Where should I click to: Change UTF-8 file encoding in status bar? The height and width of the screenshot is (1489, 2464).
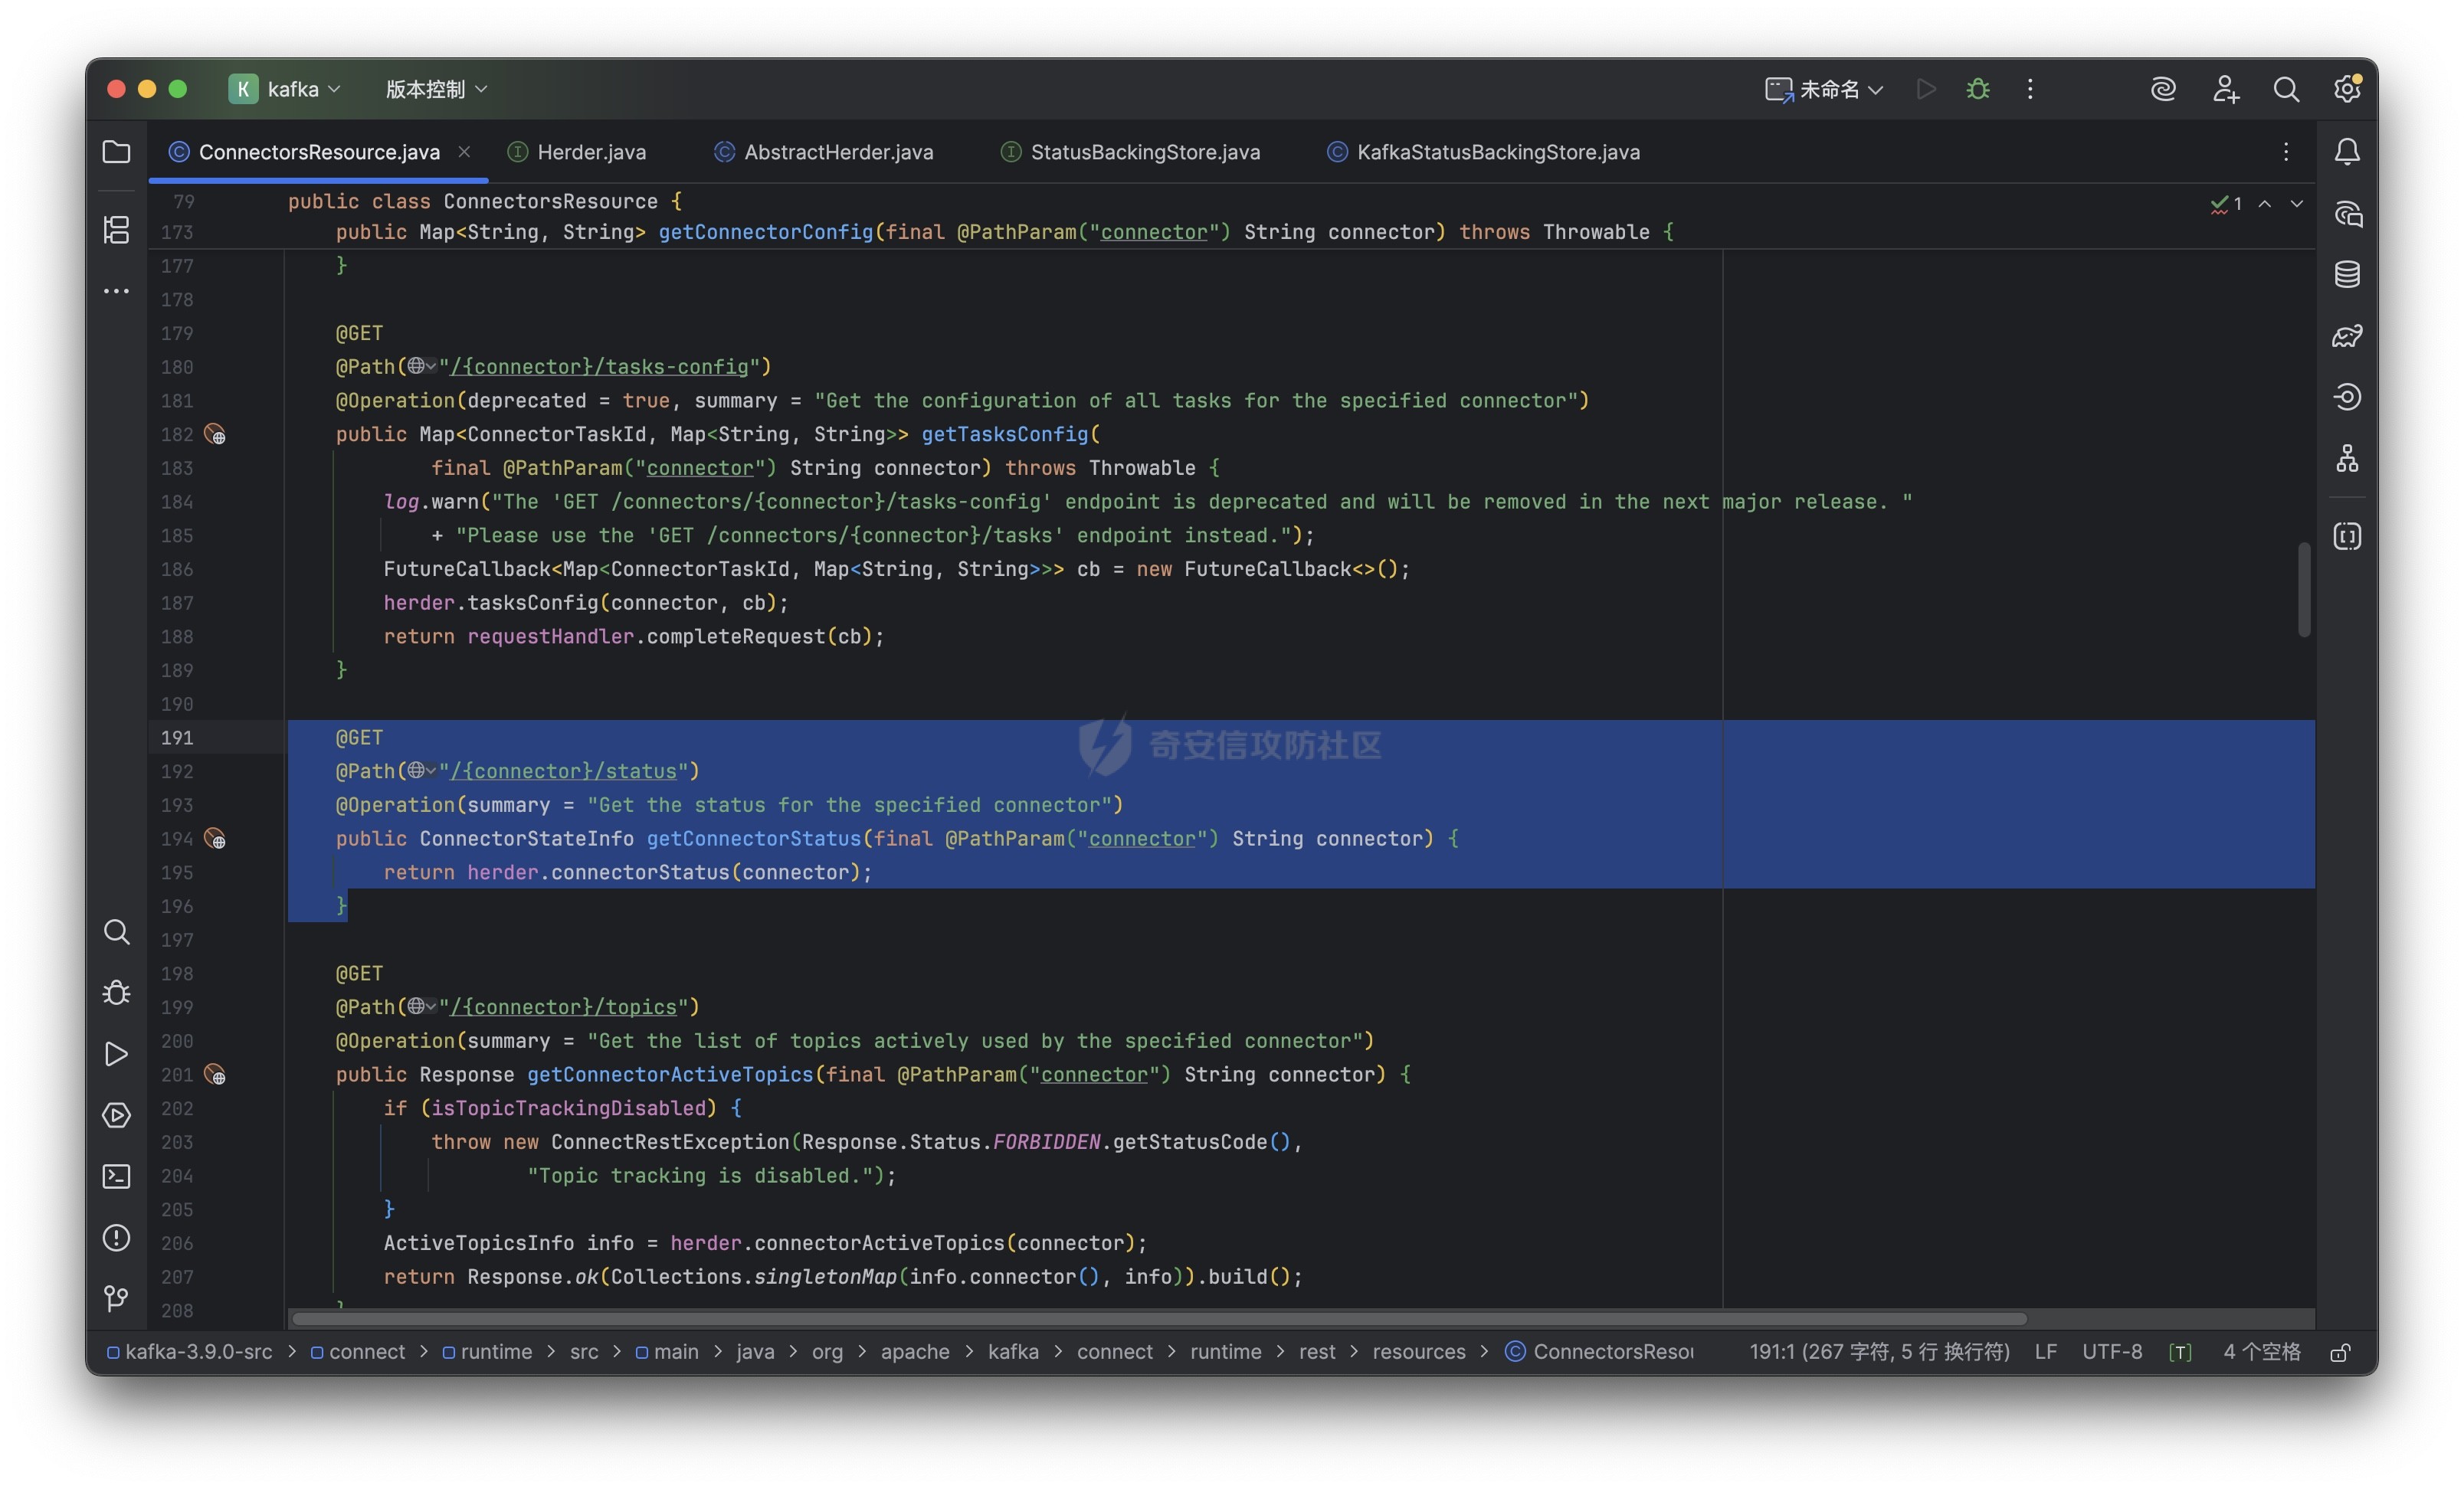tap(2112, 1352)
